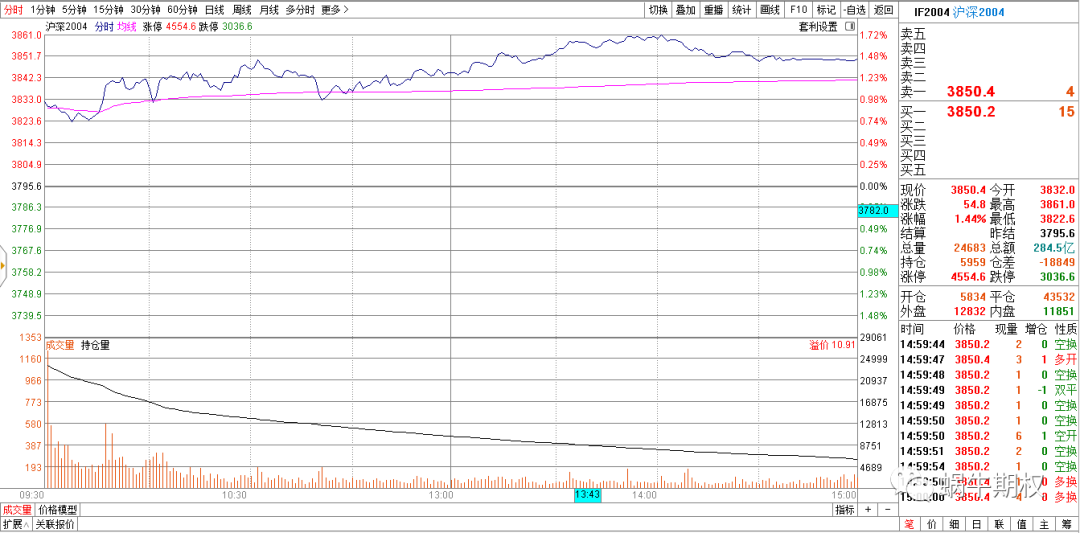Toggle the 均线 average line legend
This screenshot has height=533, width=1080.
(126, 26)
